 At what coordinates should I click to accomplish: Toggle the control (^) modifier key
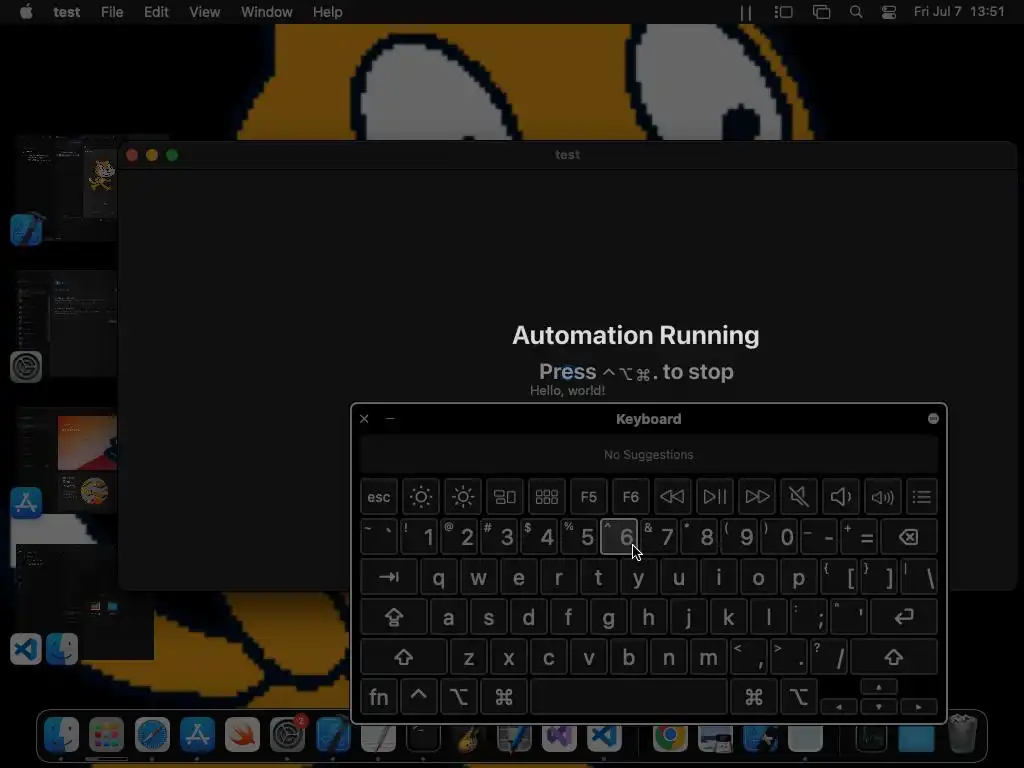[x=419, y=697]
